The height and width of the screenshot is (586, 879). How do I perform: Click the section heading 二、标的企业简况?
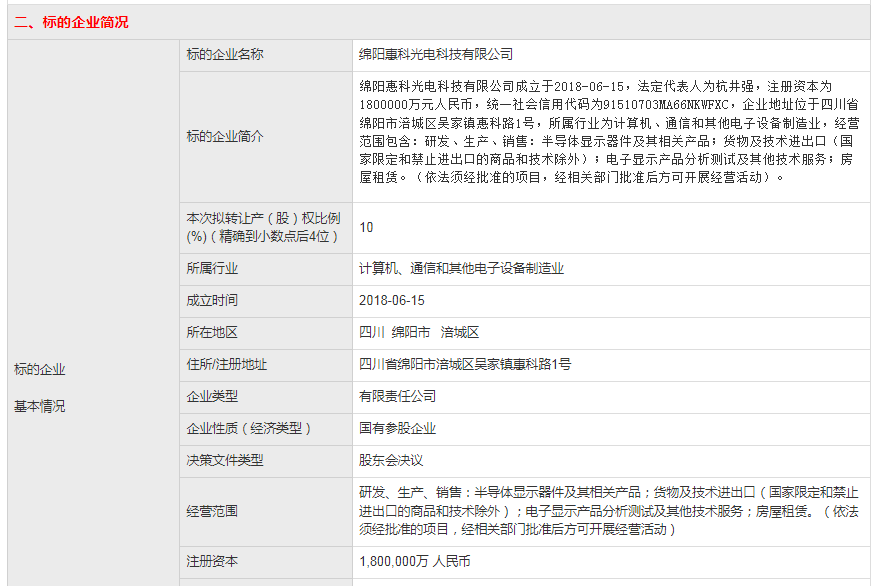(71, 22)
